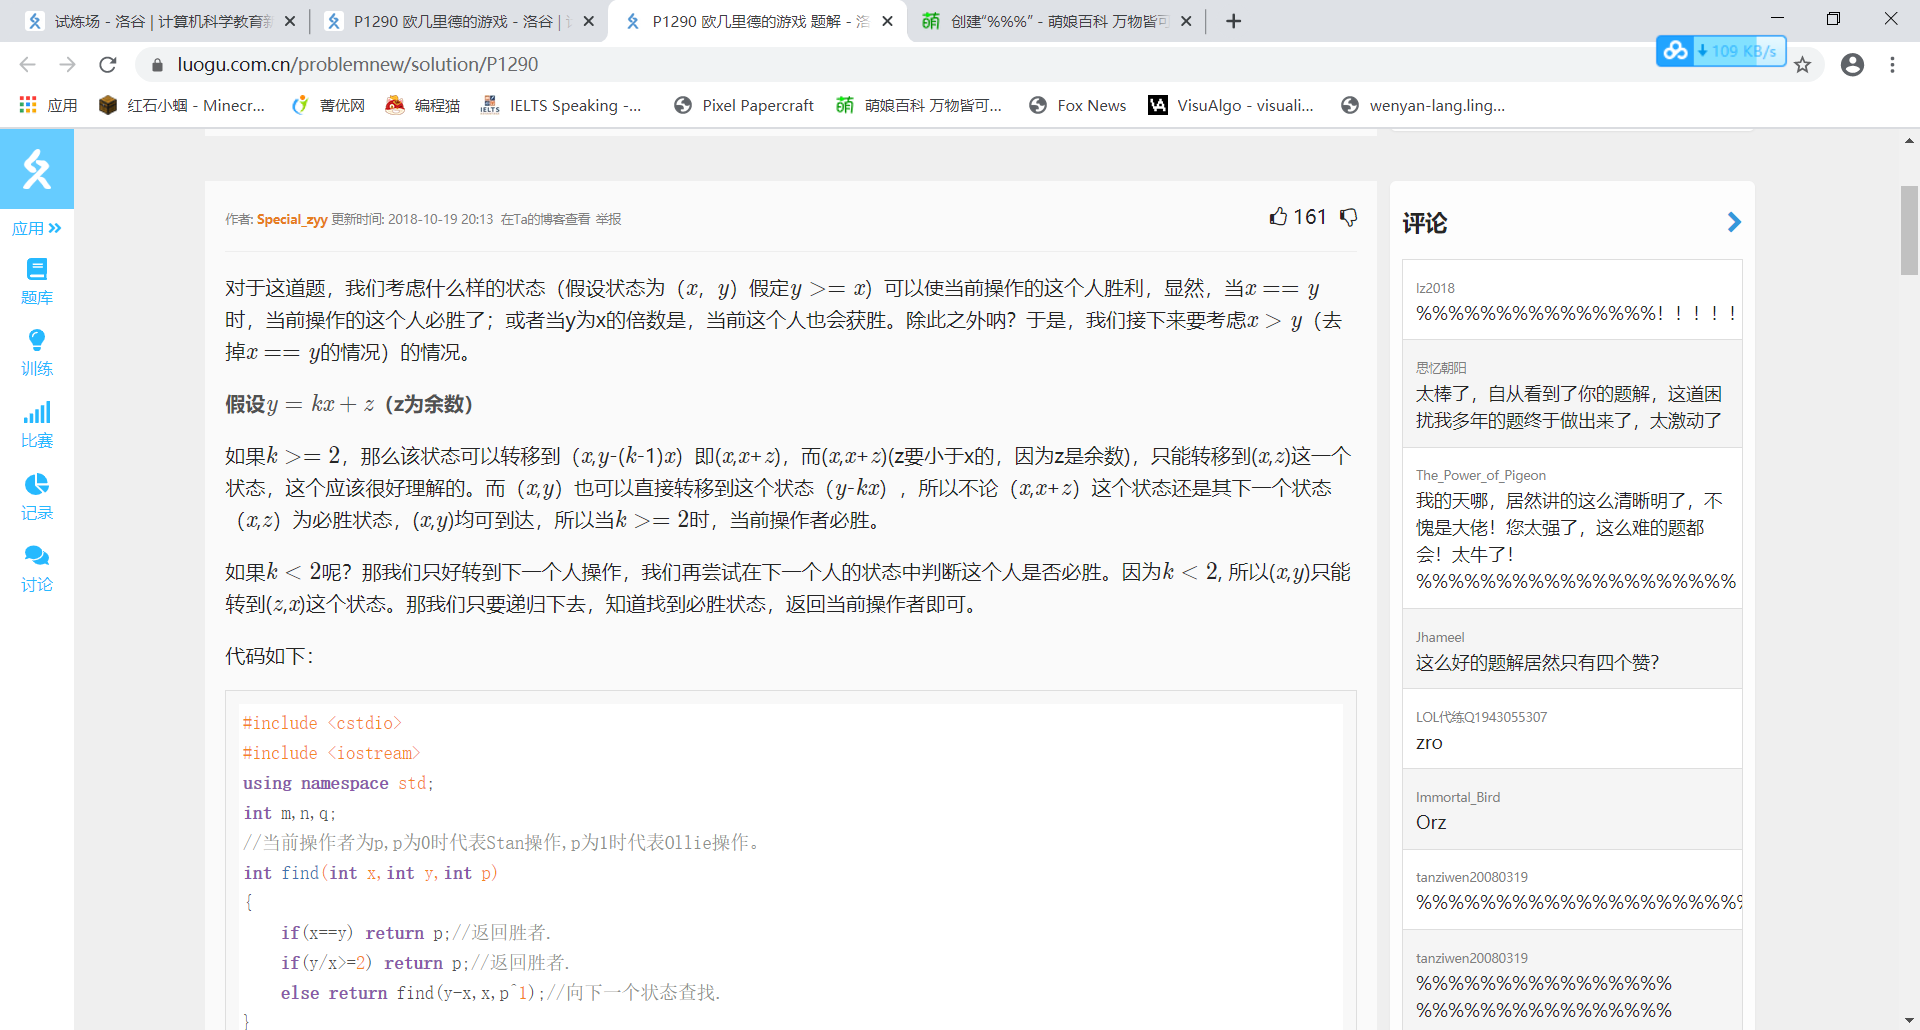The width and height of the screenshot is (1920, 1030).
Task: Reload the page with refresh button
Action: coord(108,65)
